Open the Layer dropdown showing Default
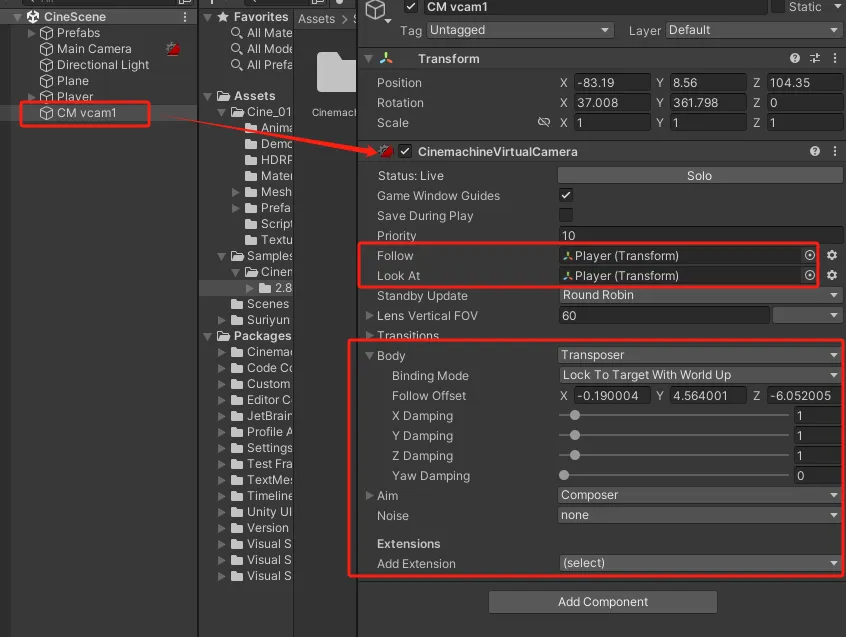846x637 pixels. 754,30
